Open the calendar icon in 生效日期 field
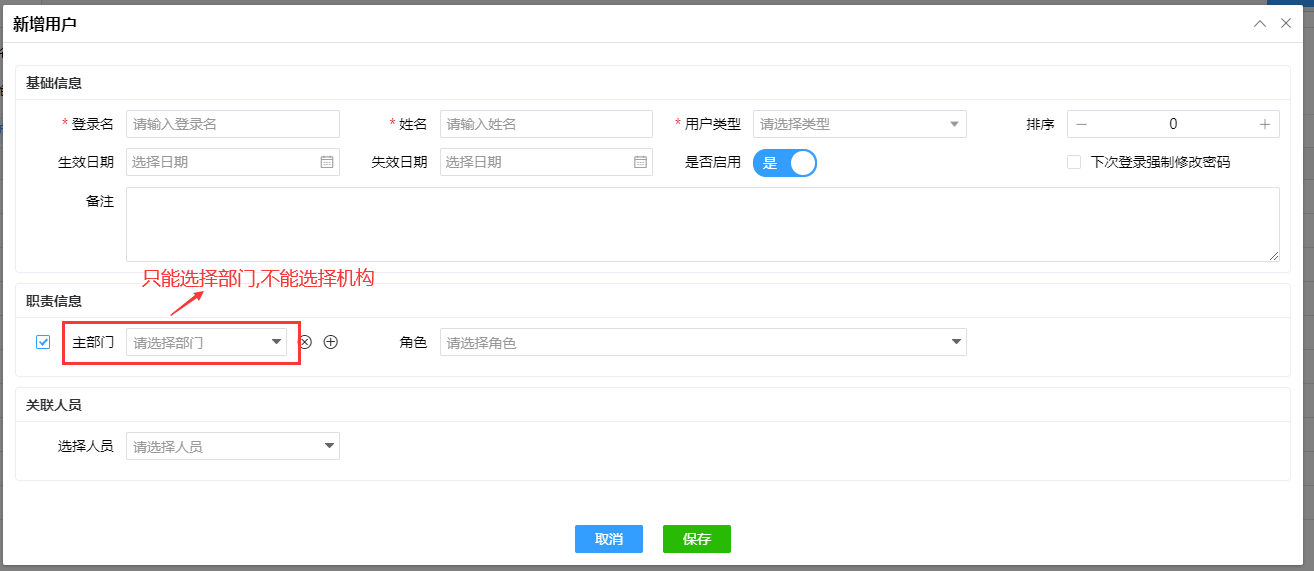This screenshot has height=571, width=1314. pyautogui.click(x=327, y=162)
